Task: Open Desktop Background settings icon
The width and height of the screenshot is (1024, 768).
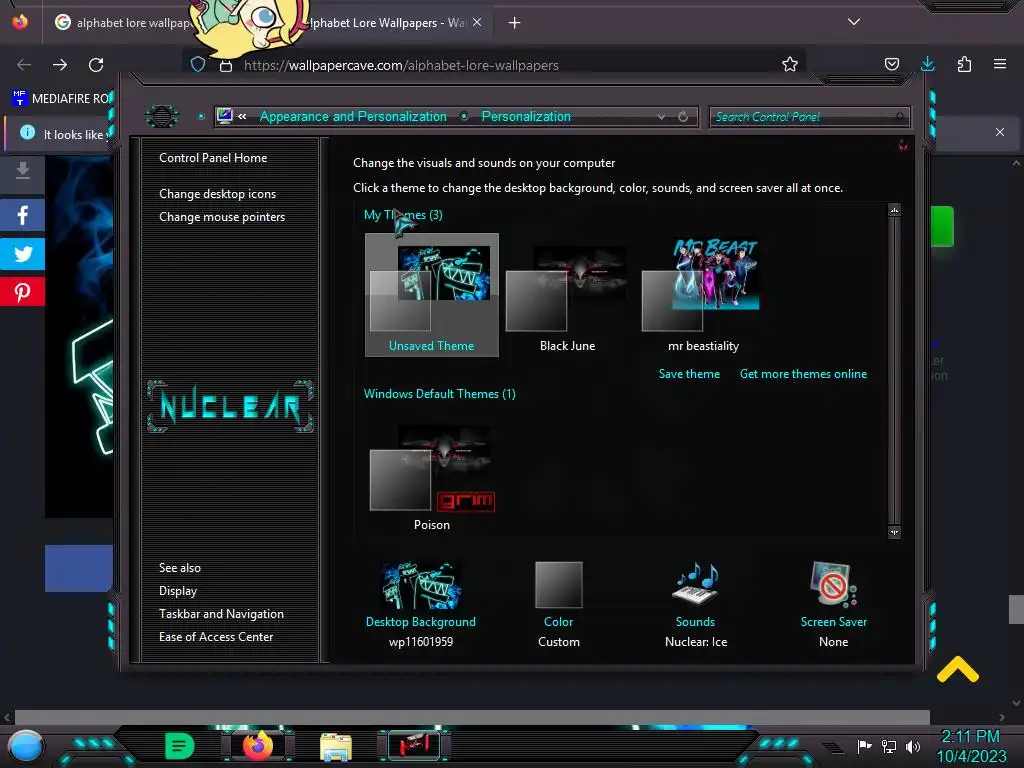Action: click(x=421, y=586)
